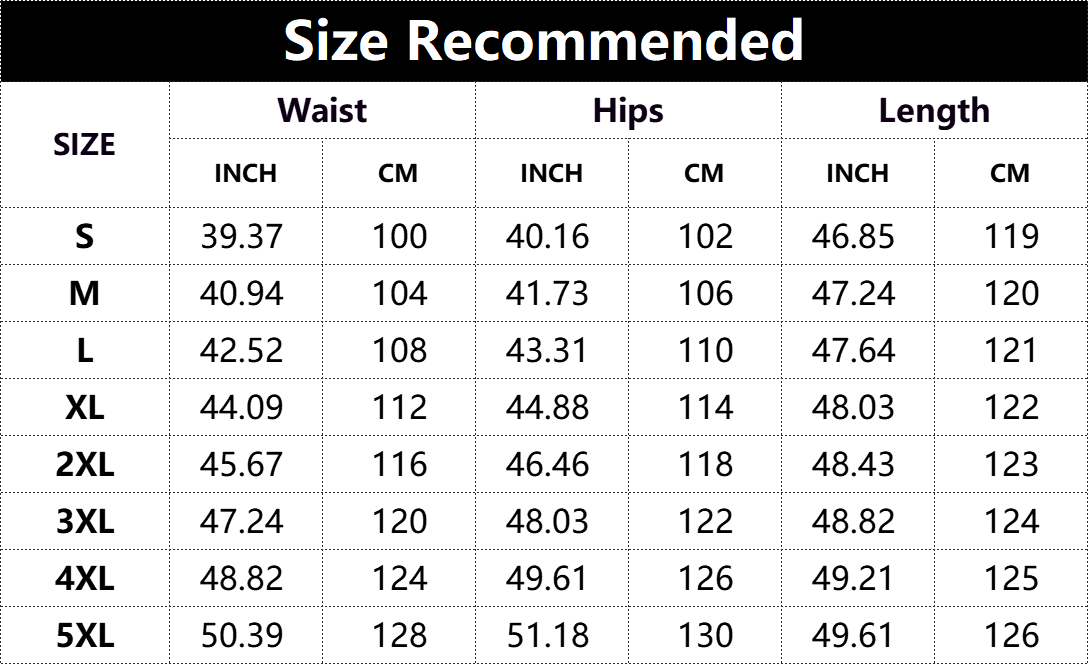Click waist cm value 112
Image resolution: width=1088 pixels, height=664 pixels.
click(x=400, y=407)
